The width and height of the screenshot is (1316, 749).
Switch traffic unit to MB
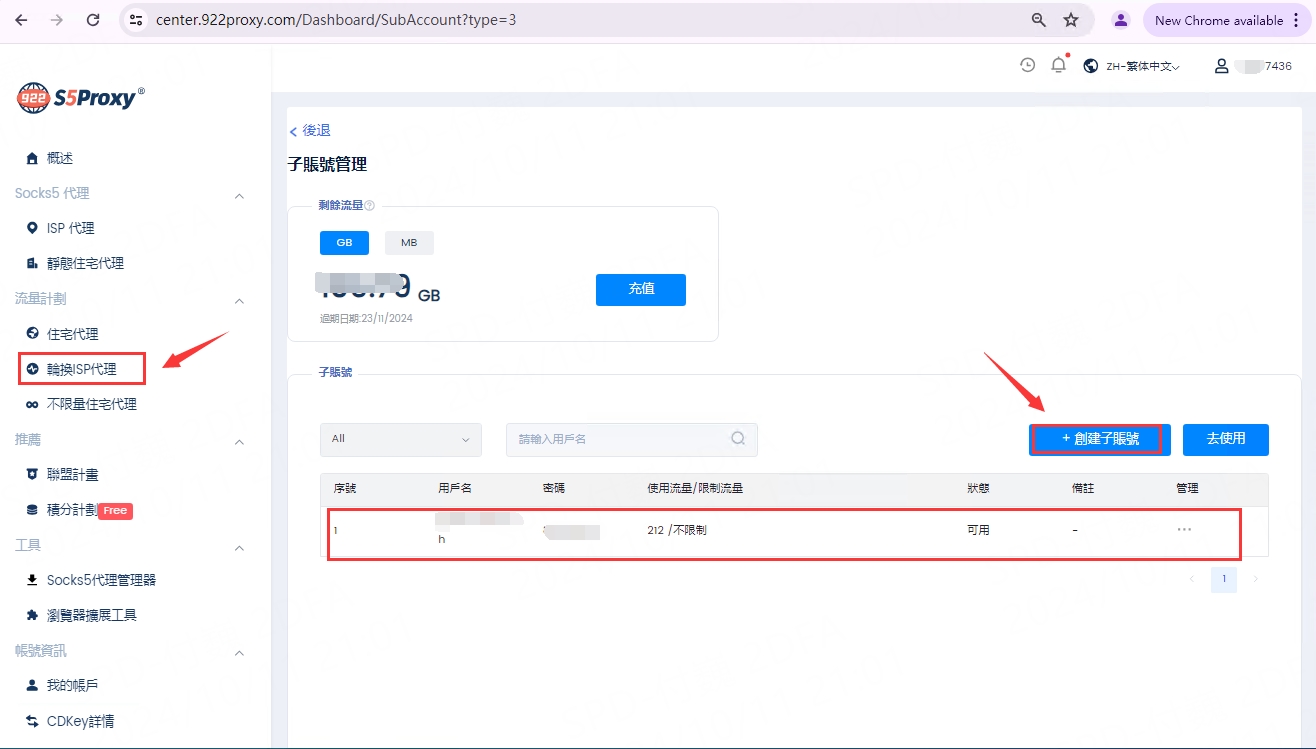coord(409,243)
